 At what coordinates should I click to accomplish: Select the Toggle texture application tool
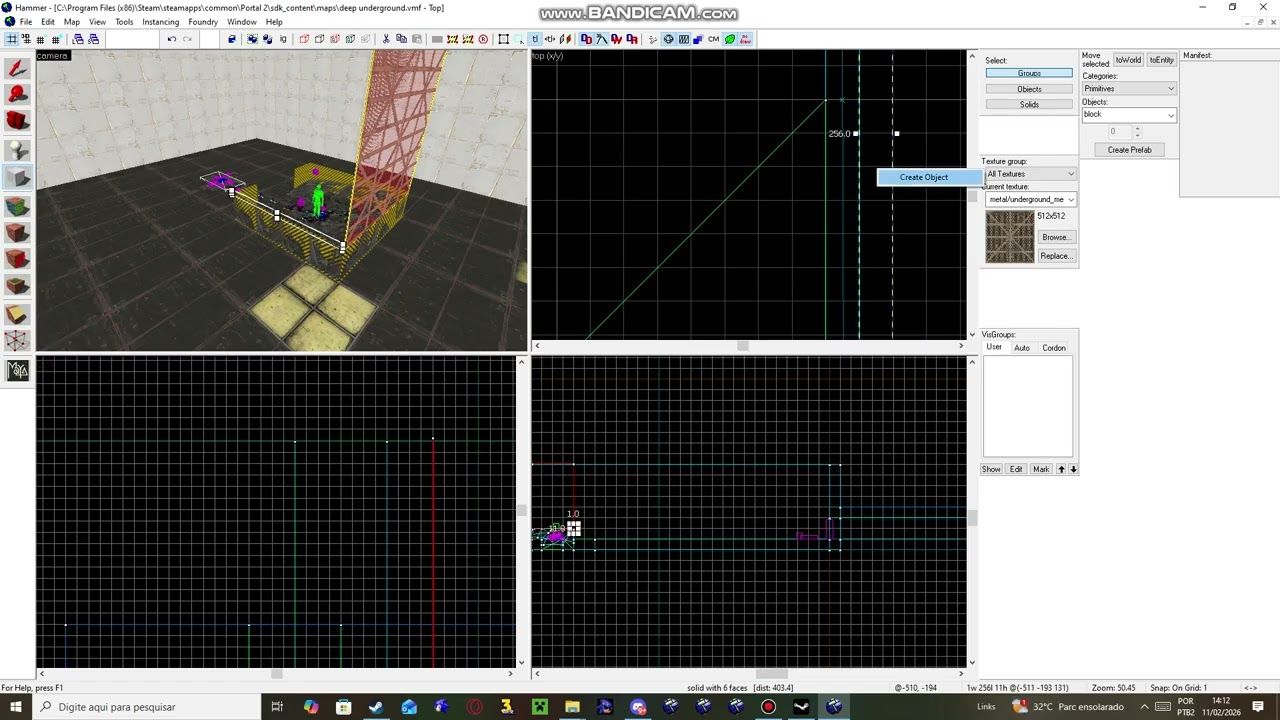[17, 206]
